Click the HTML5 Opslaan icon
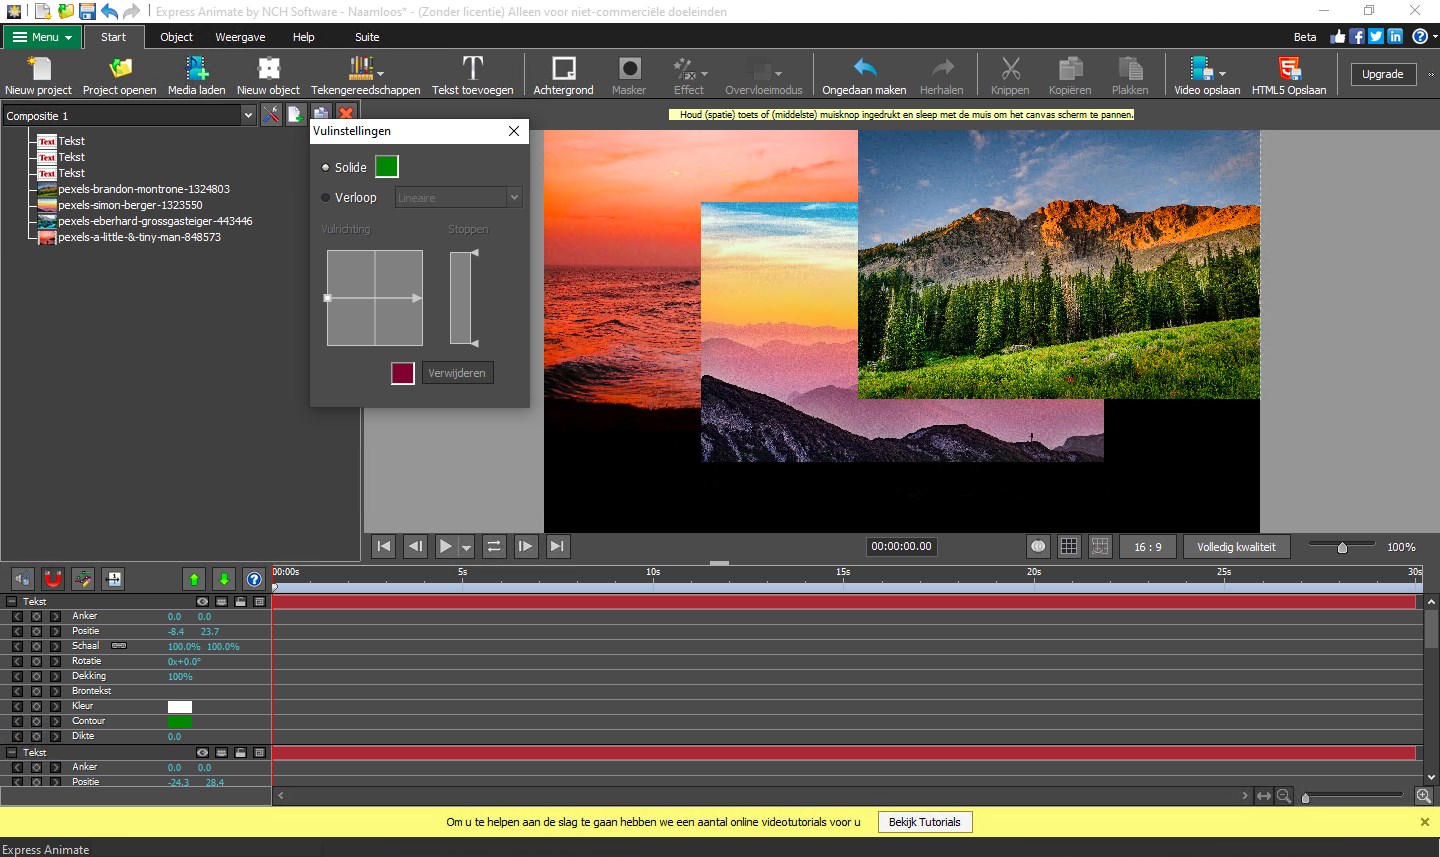1440x857 pixels. 1288,75
